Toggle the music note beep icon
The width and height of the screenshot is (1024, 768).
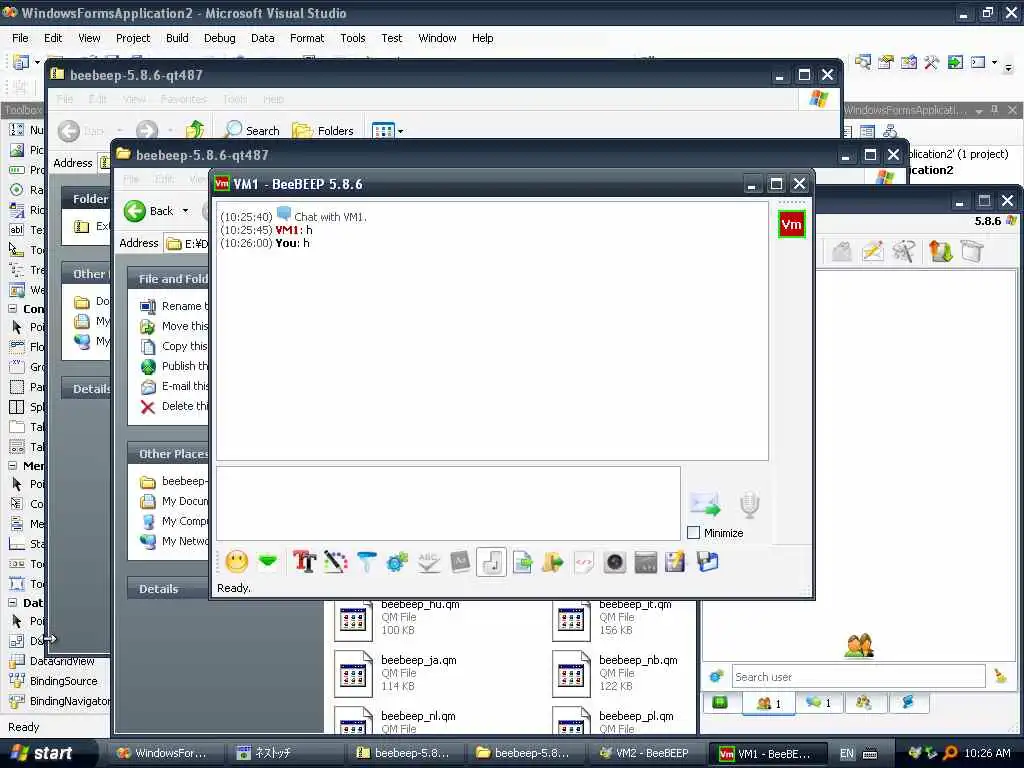pyautogui.click(x=491, y=562)
